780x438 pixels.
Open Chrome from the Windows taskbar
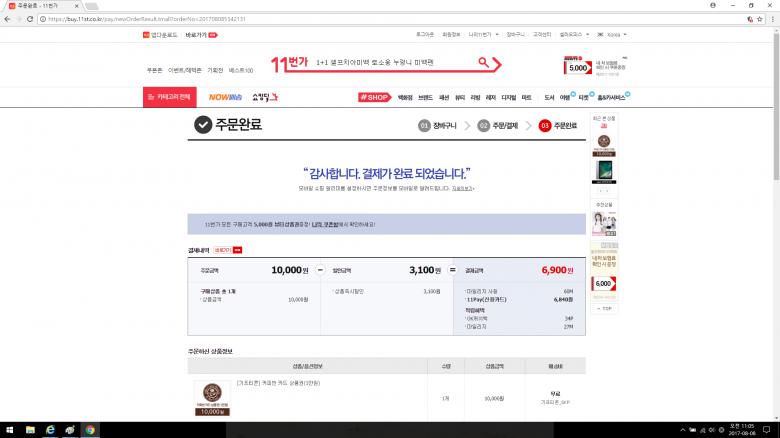(x=89, y=430)
